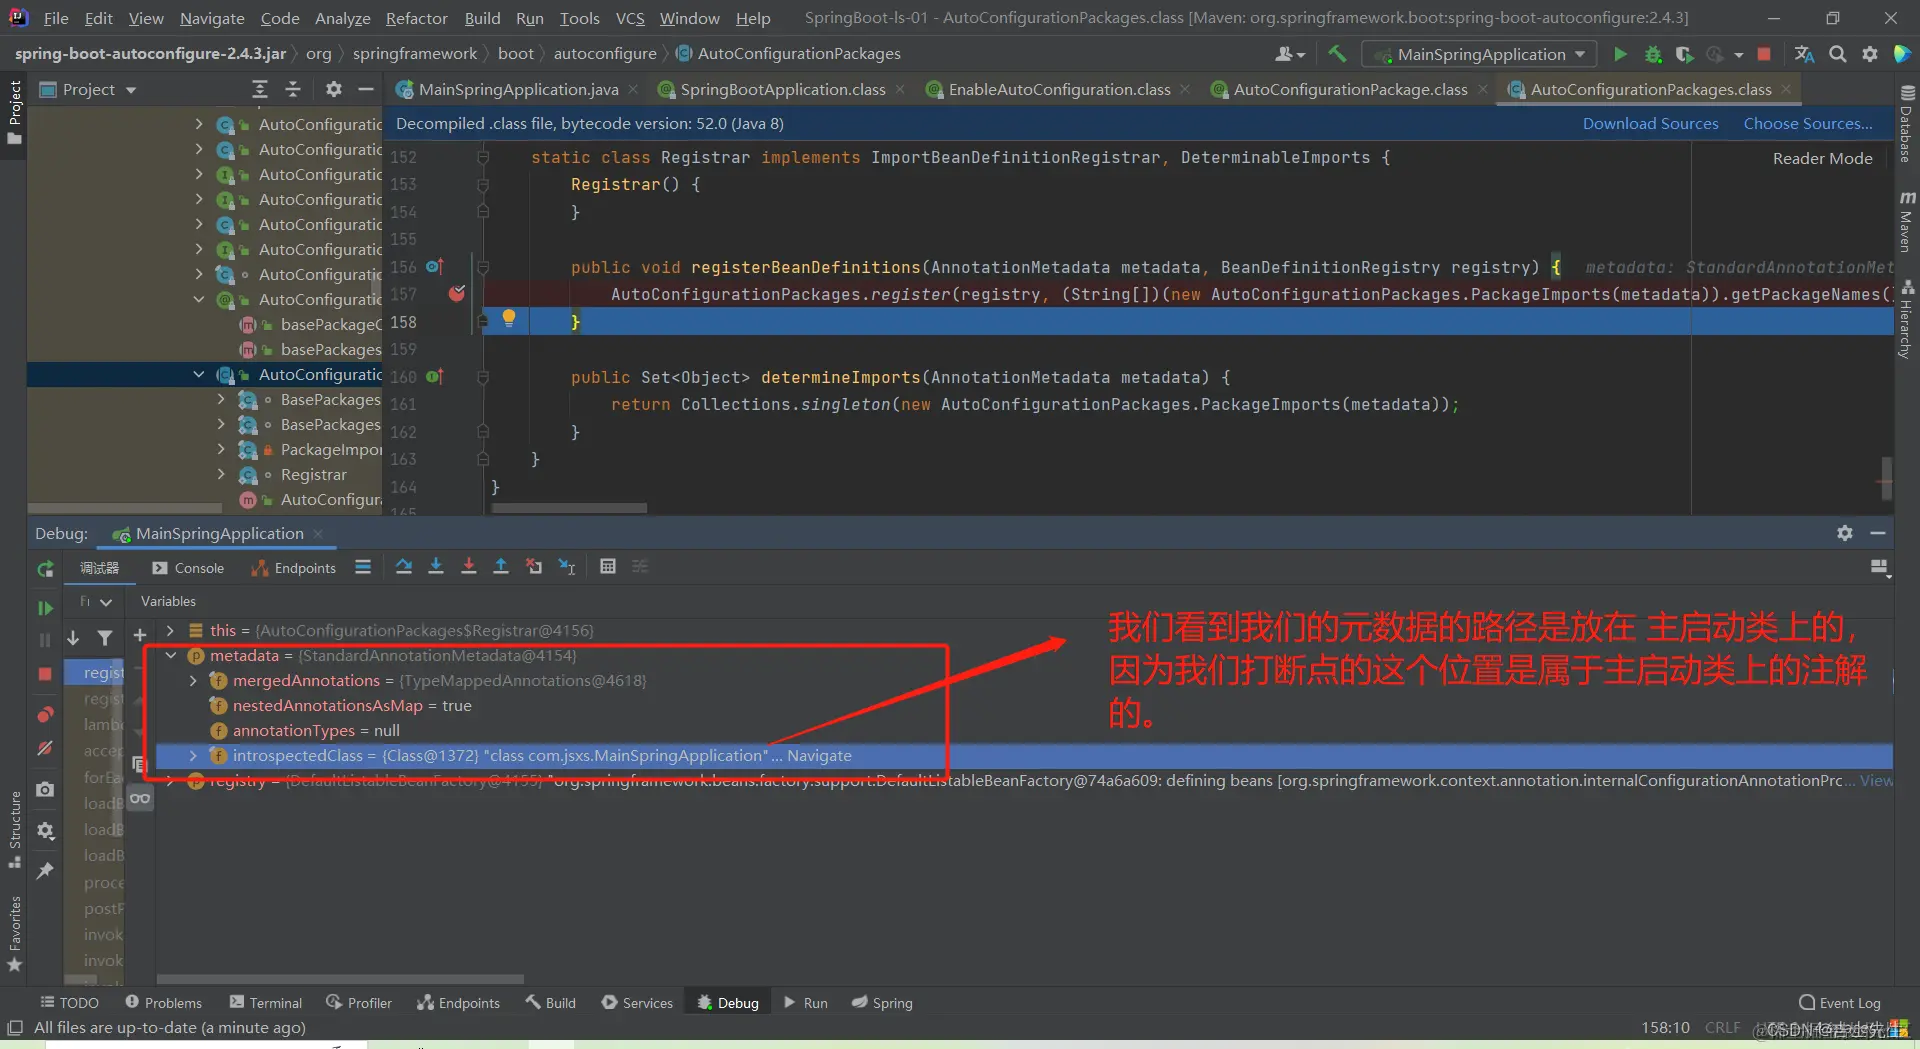Viewport: 1920px width, 1049px height.
Task: Click the Build project hammer icon
Action: 1337,54
